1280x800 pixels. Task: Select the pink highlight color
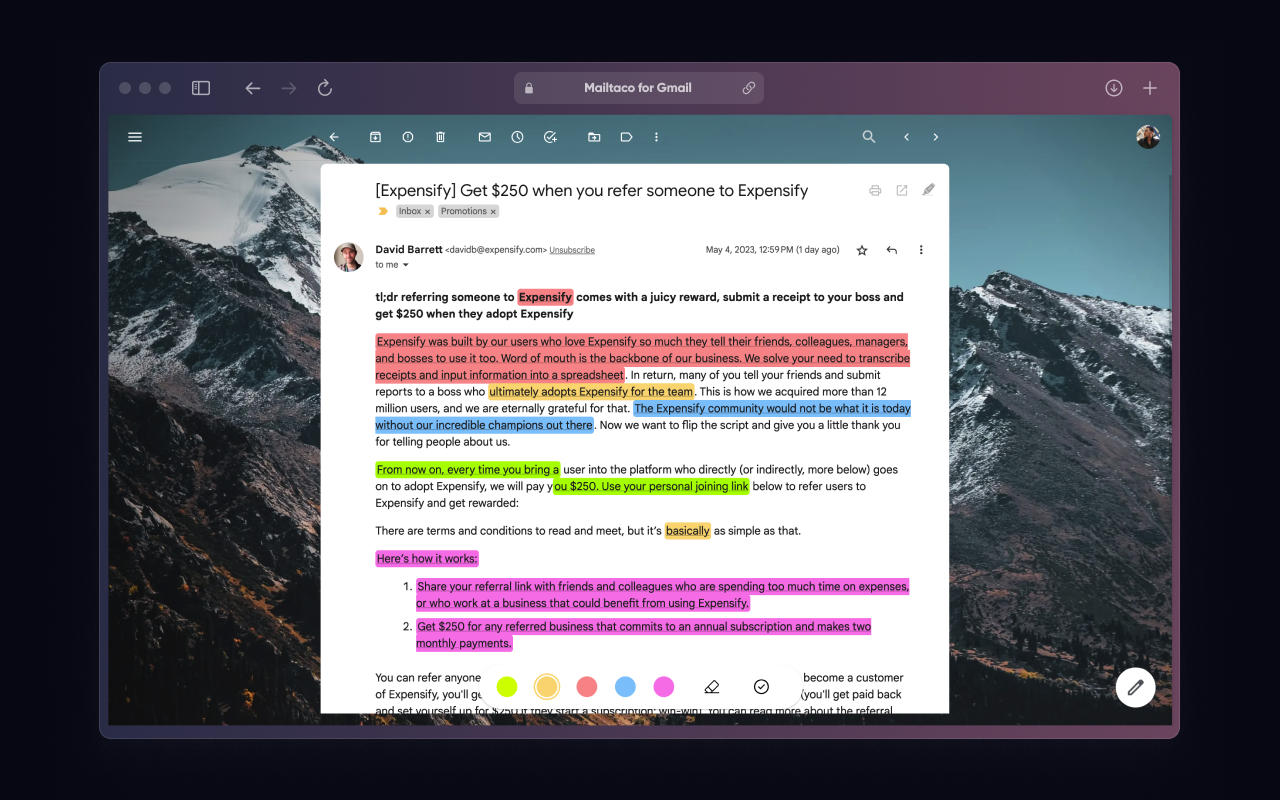(664, 686)
